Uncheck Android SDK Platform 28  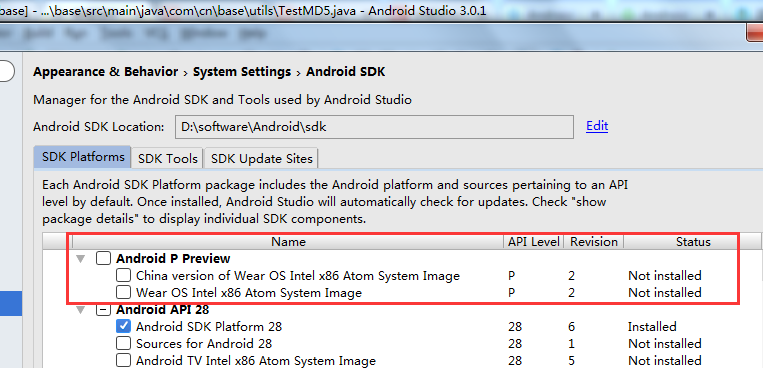click(x=124, y=326)
